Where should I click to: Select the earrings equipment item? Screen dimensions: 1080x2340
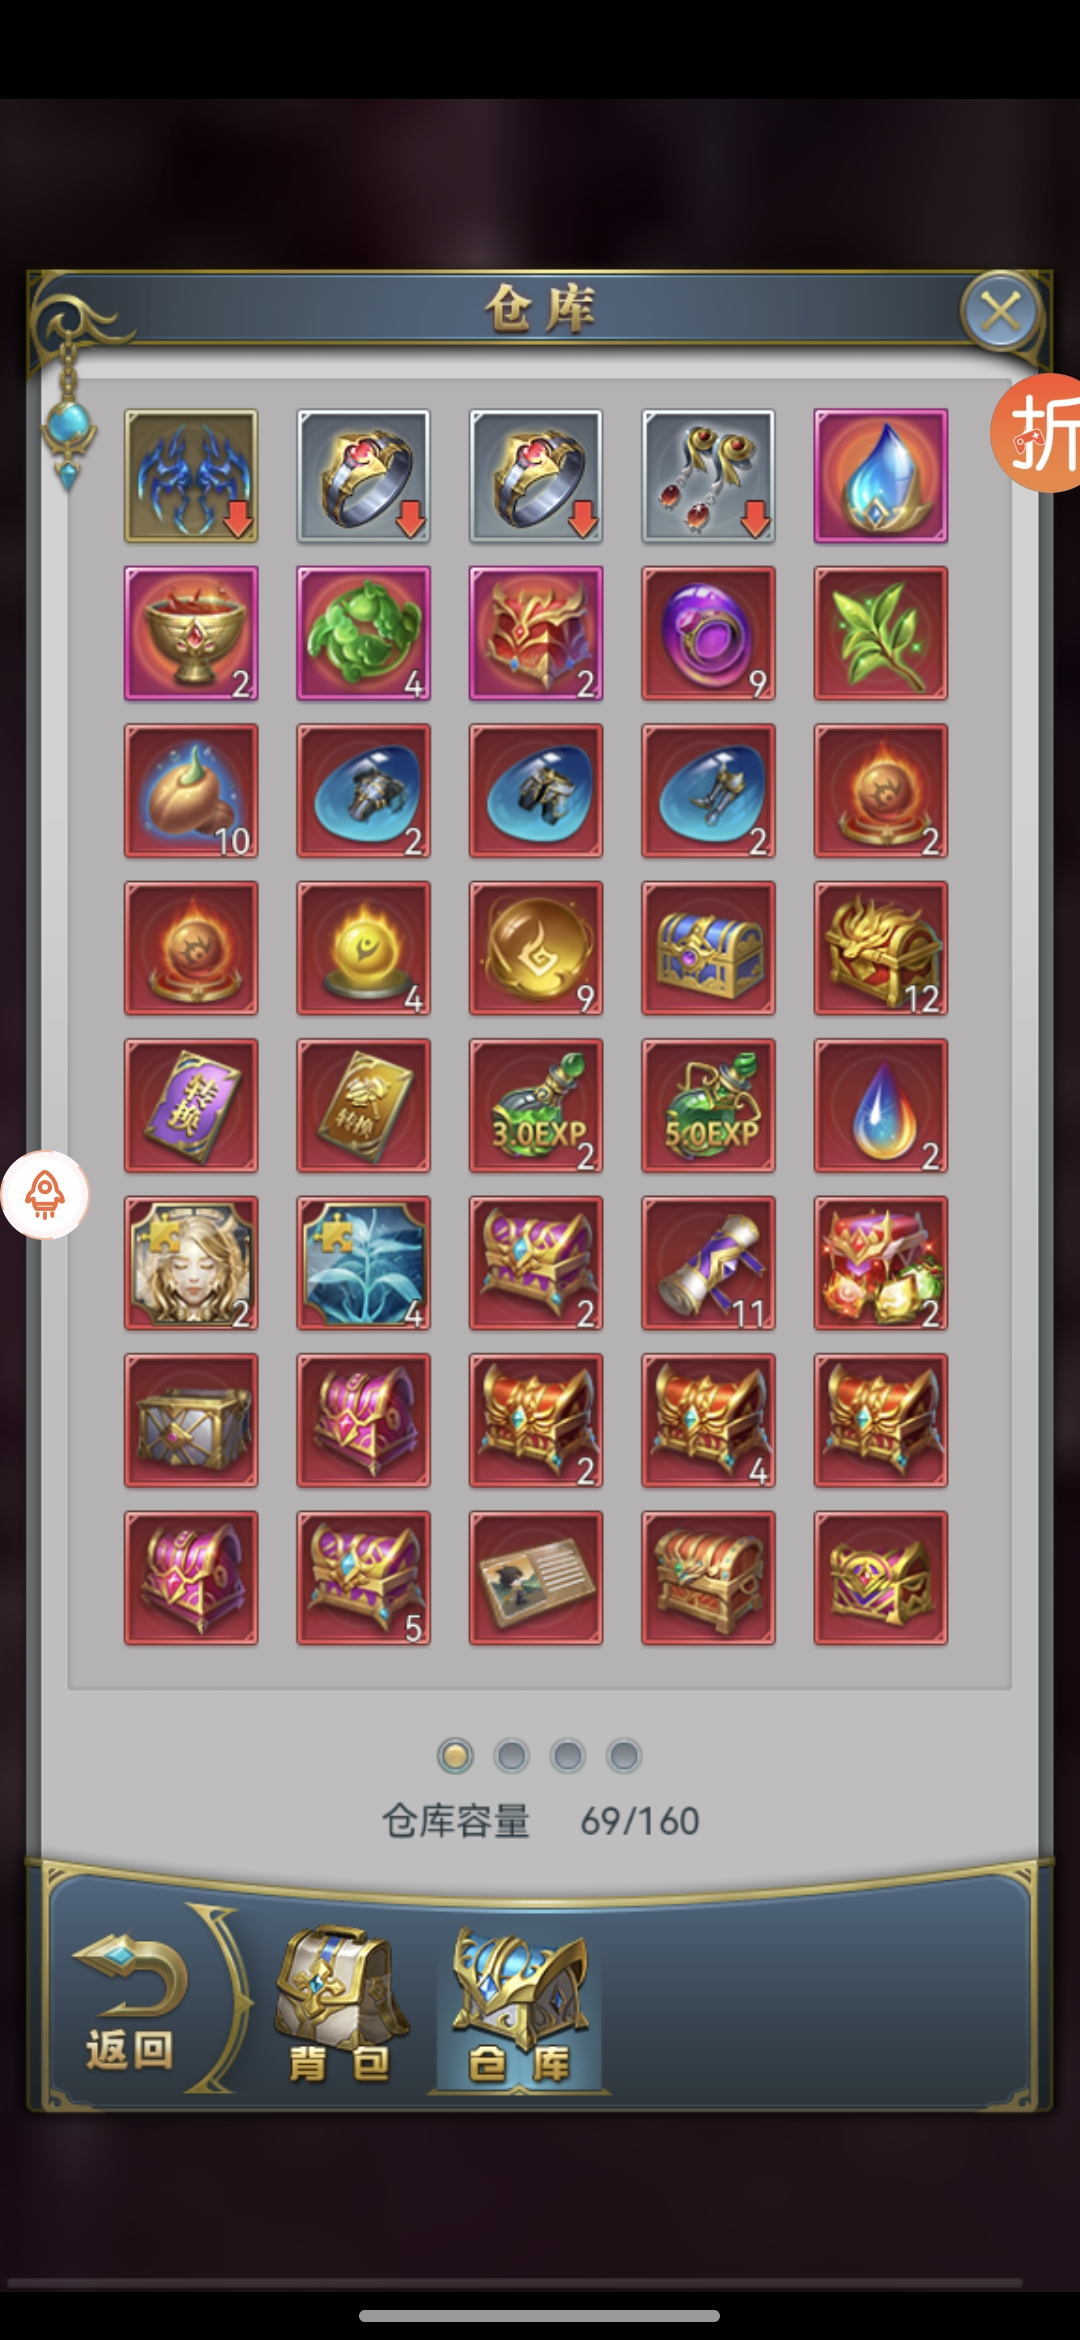(708, 476)
